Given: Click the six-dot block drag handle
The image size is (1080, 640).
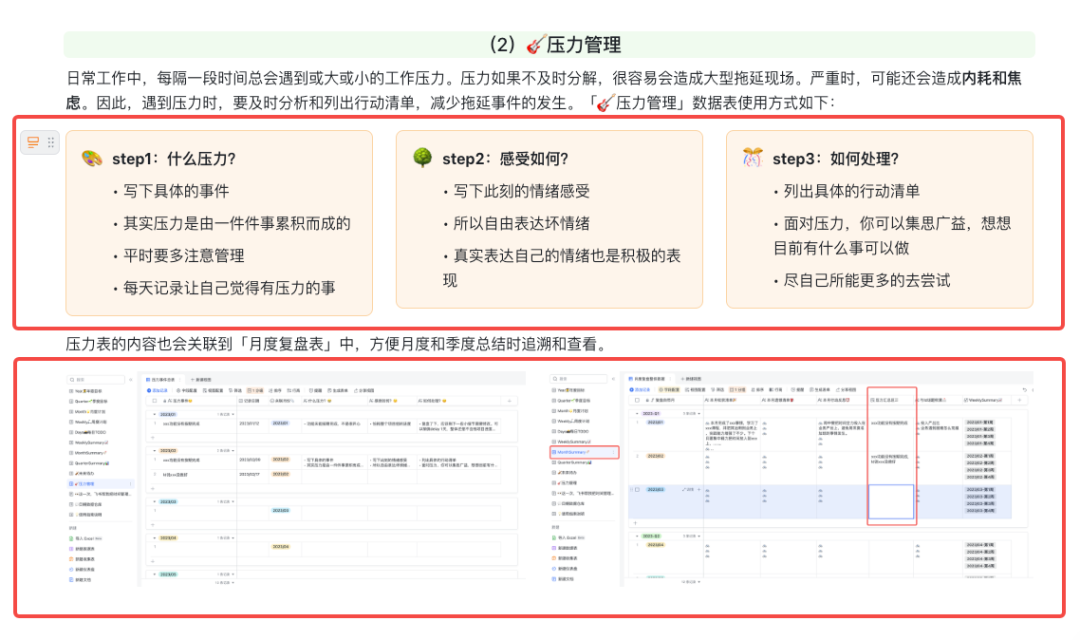Looking at the screenshot, I should coord(51,143).
